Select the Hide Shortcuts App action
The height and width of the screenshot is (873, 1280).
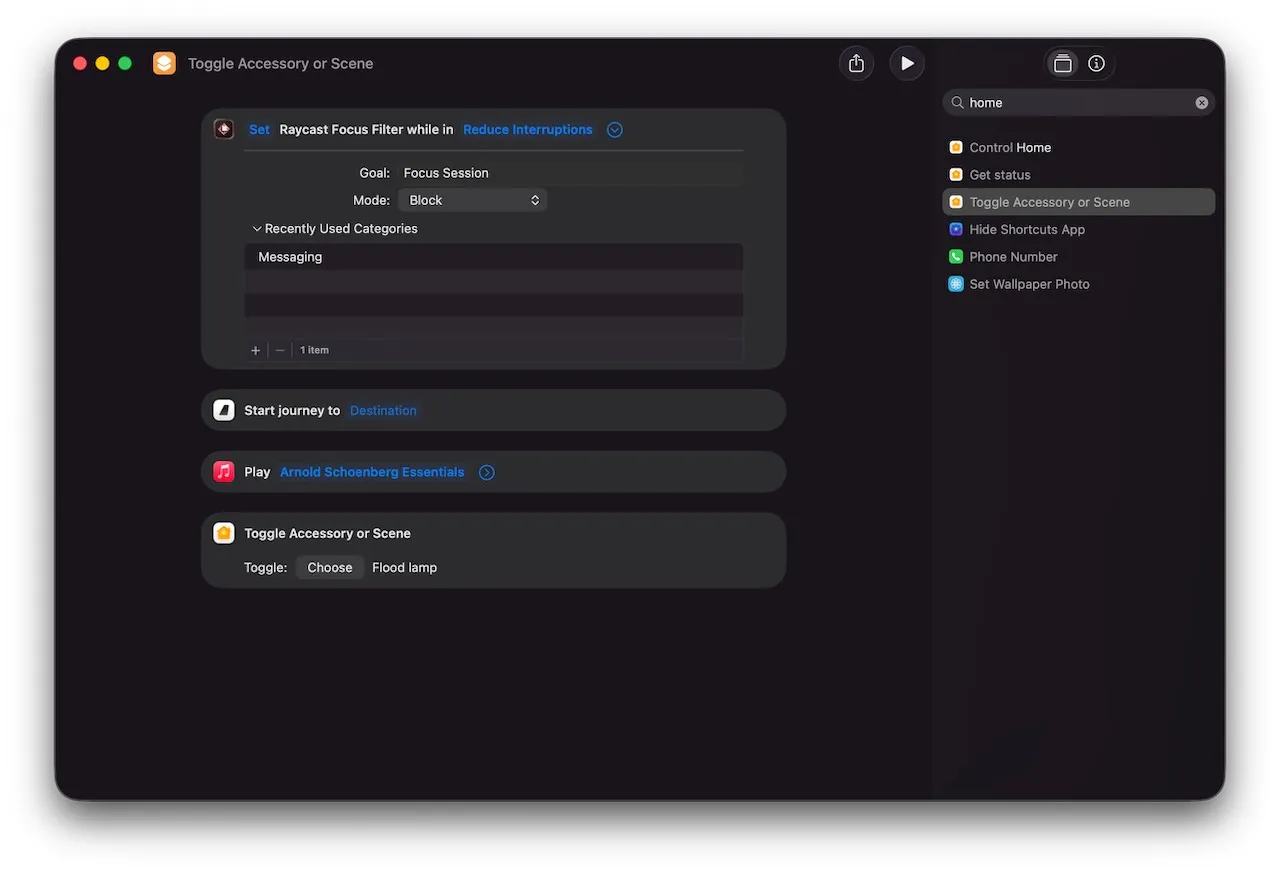click(x=1027, y=229)
